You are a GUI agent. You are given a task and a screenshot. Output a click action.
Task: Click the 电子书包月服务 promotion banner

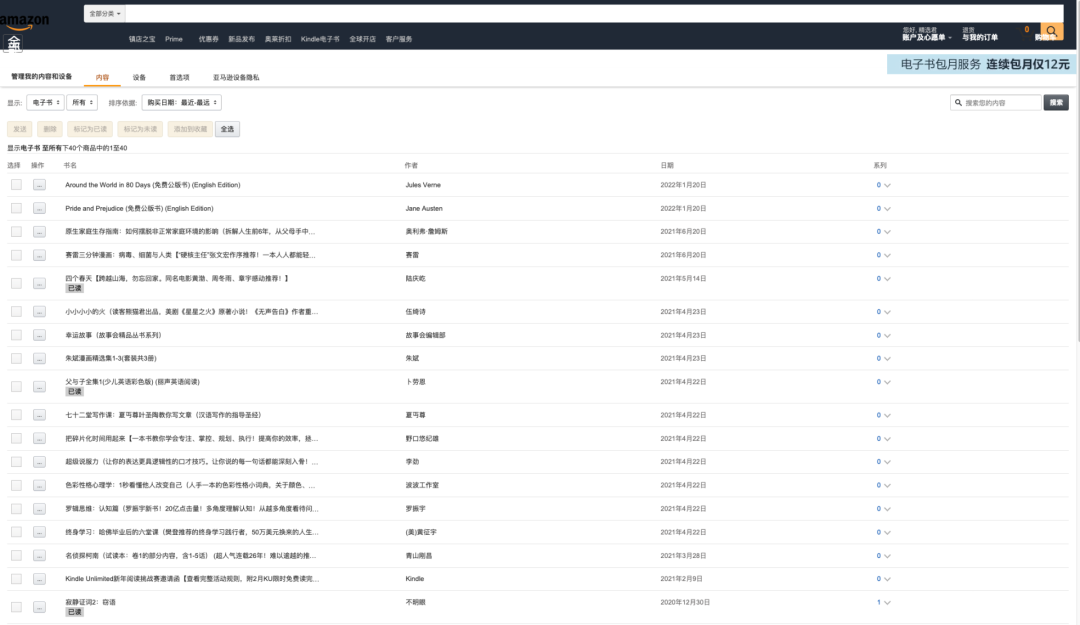point(981,64)
